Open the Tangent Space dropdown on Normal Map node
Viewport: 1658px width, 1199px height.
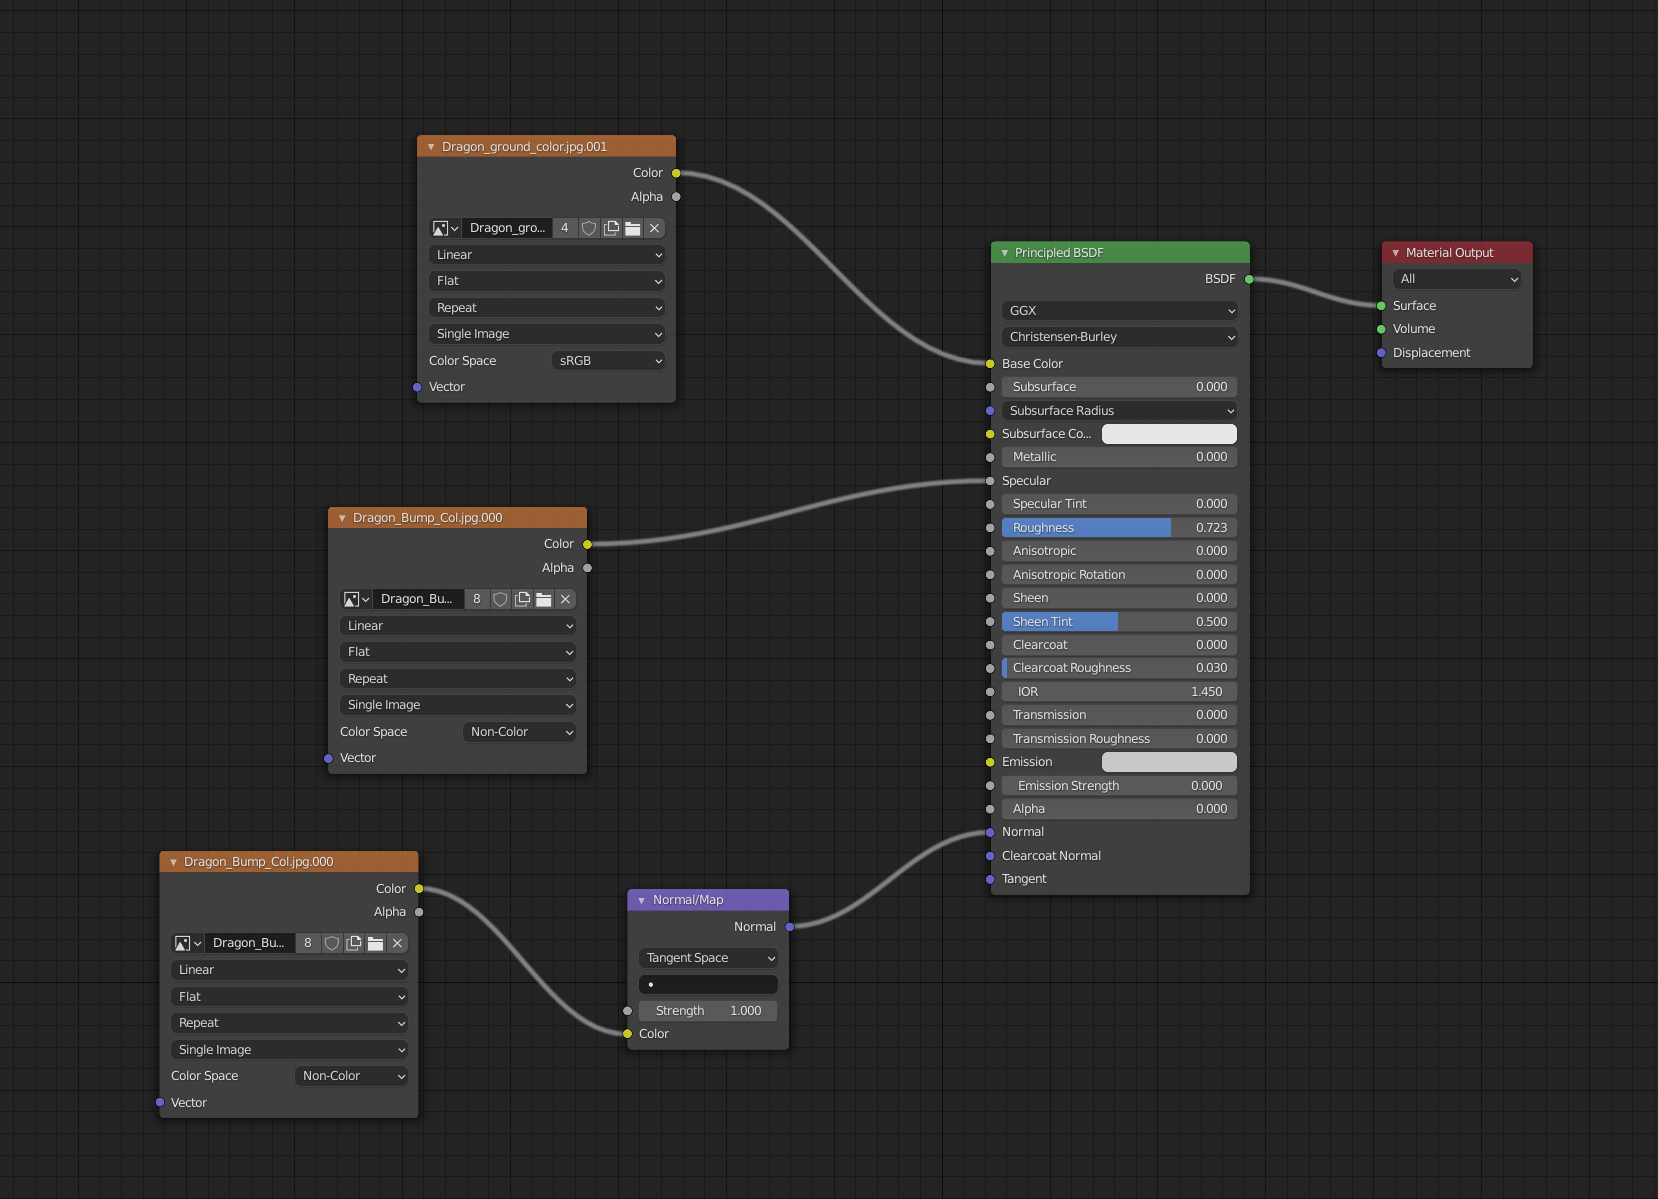(x=708, y=957)
